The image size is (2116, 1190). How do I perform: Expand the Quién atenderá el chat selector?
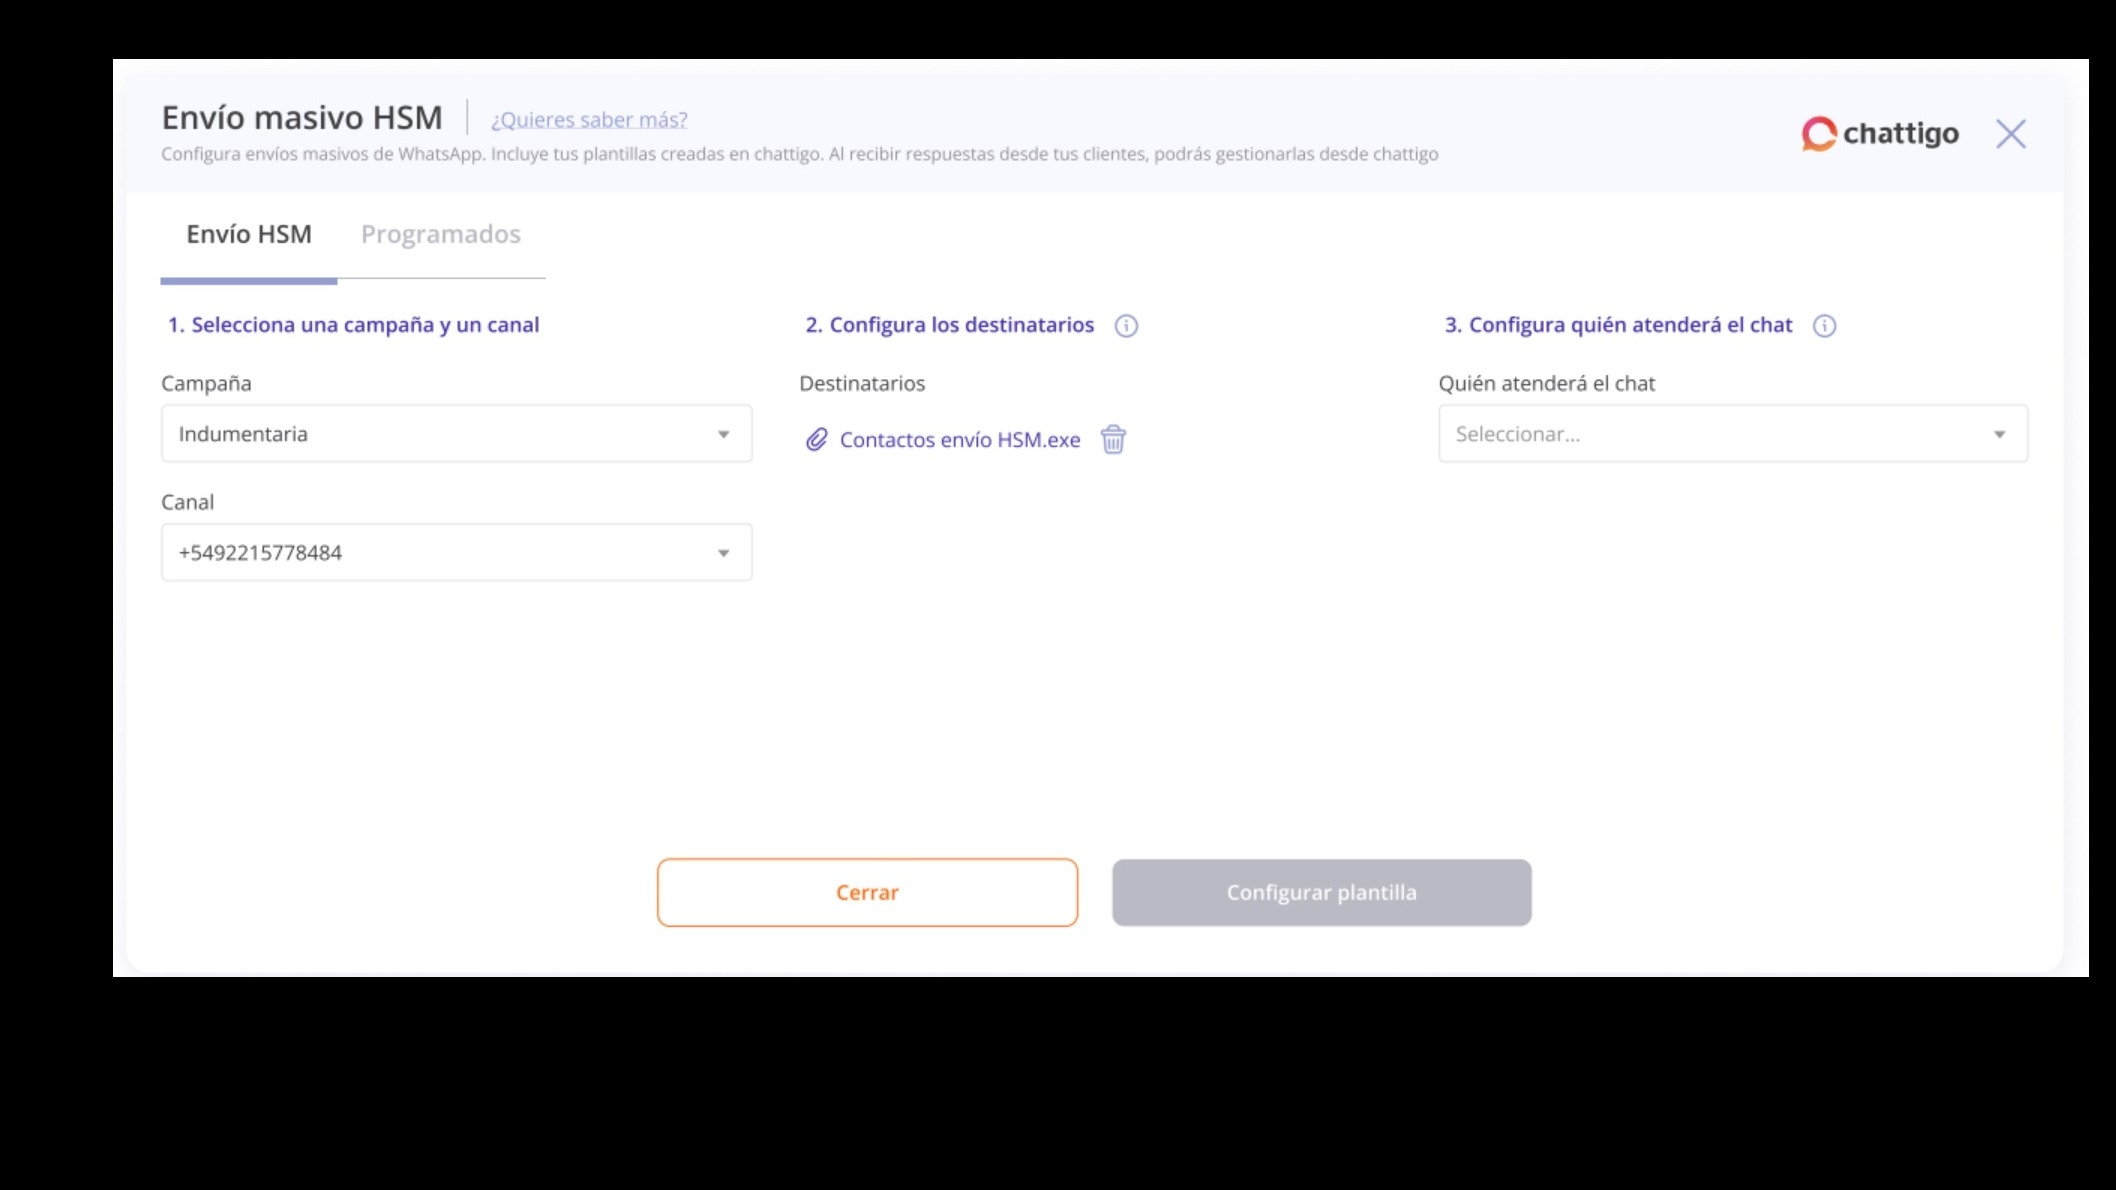coord(1733,434)
